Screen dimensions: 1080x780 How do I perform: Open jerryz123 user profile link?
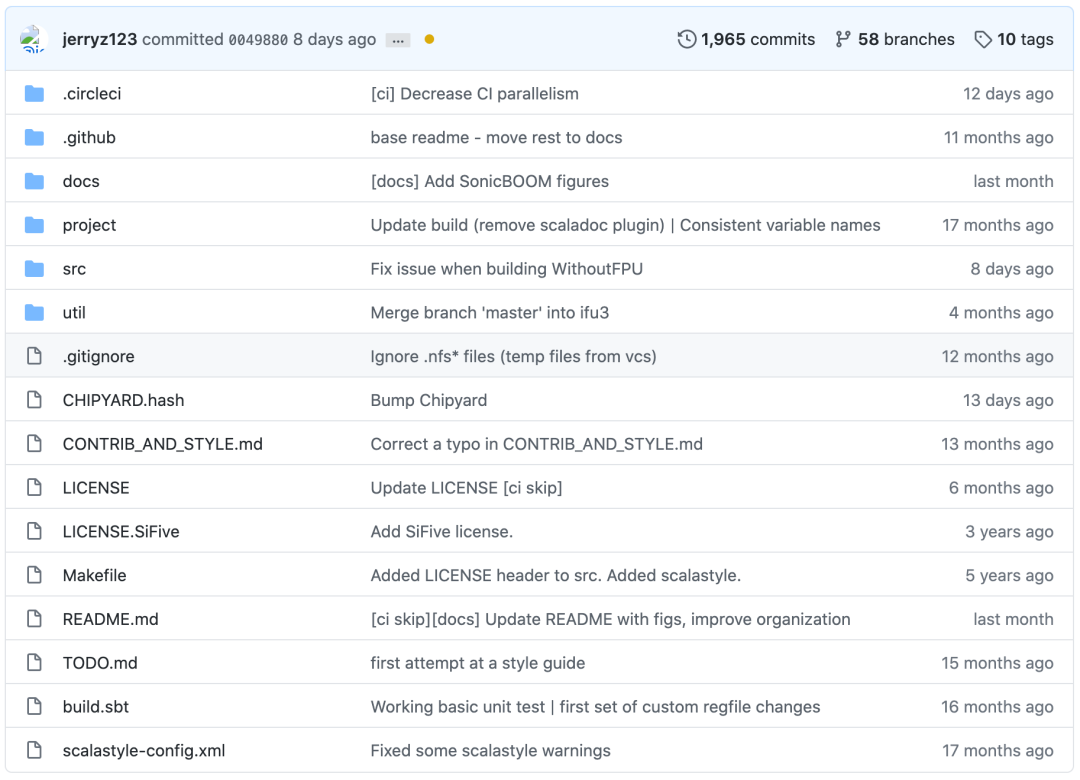(x=100, y=39)
